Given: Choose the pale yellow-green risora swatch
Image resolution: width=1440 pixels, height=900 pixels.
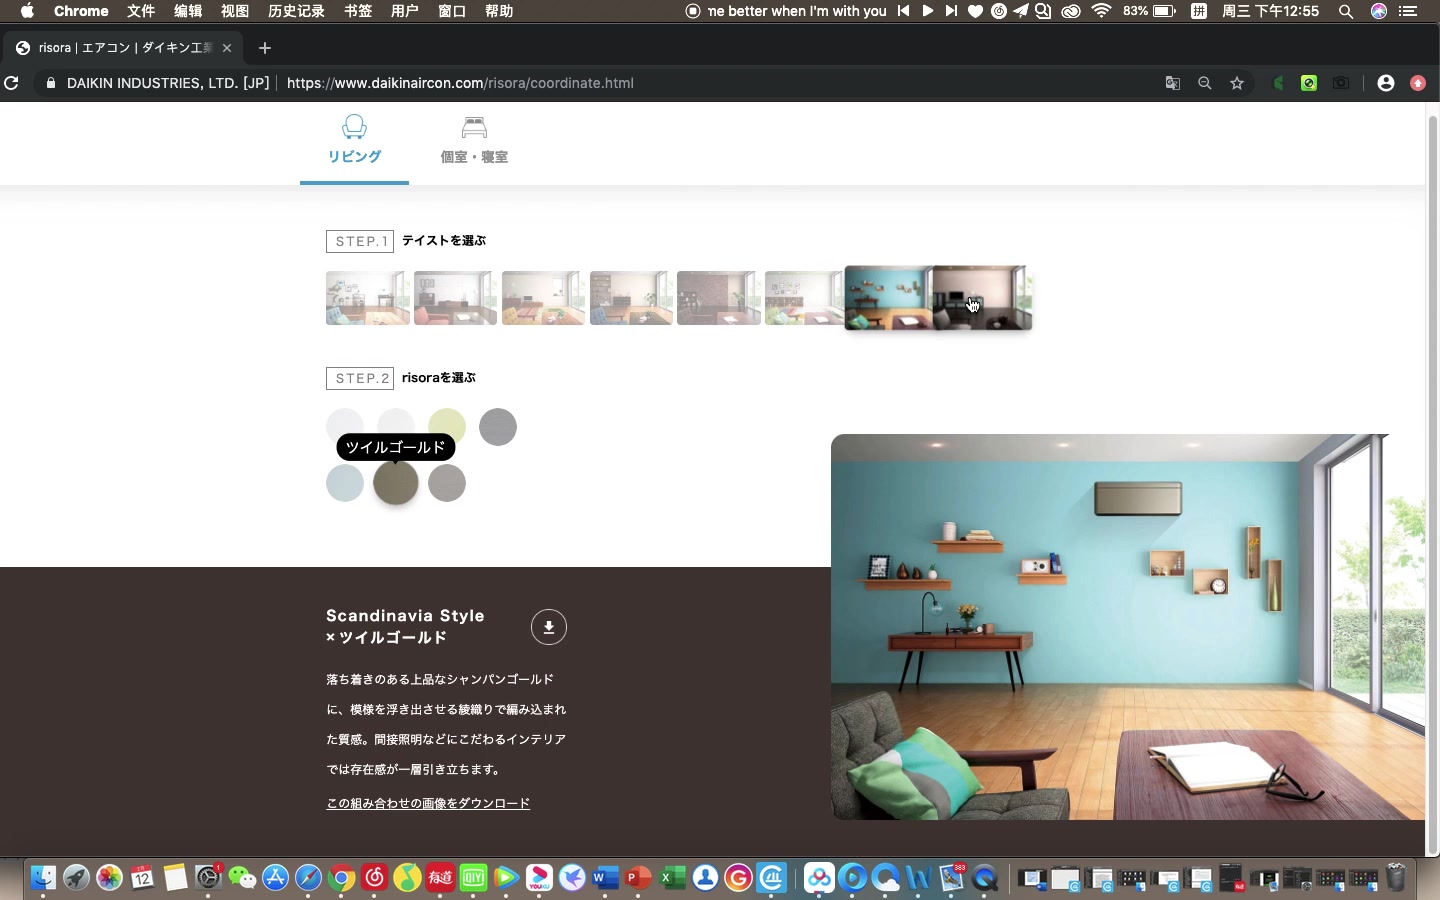Looking at the screenshot, I should click(x=447, y=427).
